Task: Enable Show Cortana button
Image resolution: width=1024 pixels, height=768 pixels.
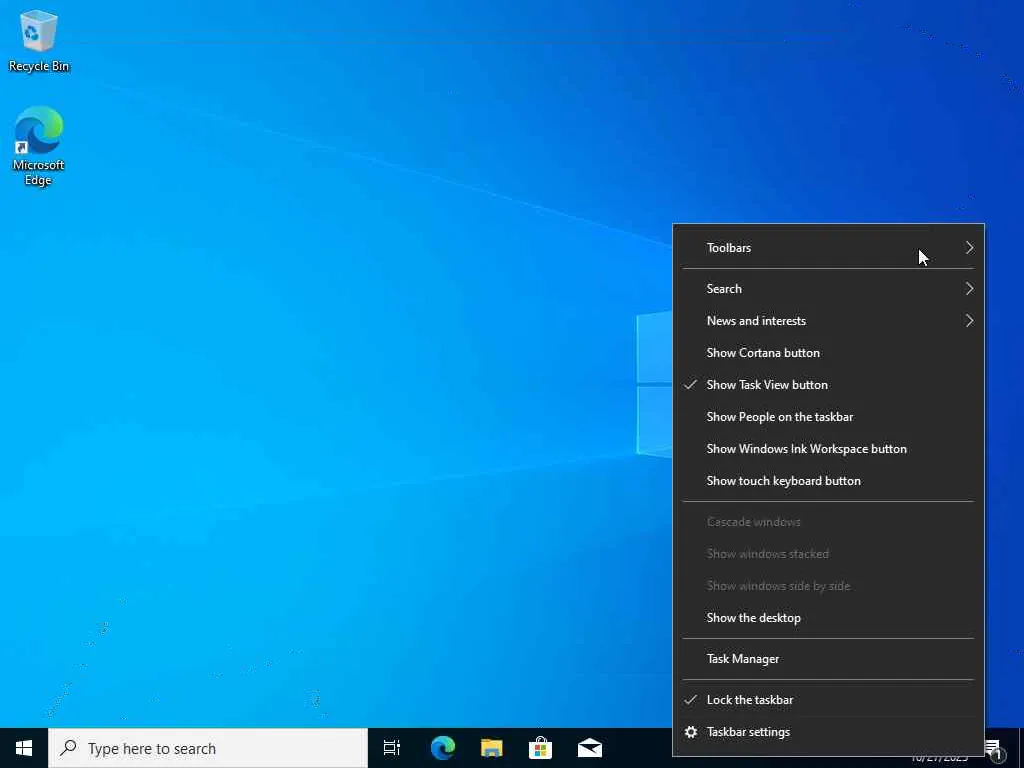Action: 828,353
